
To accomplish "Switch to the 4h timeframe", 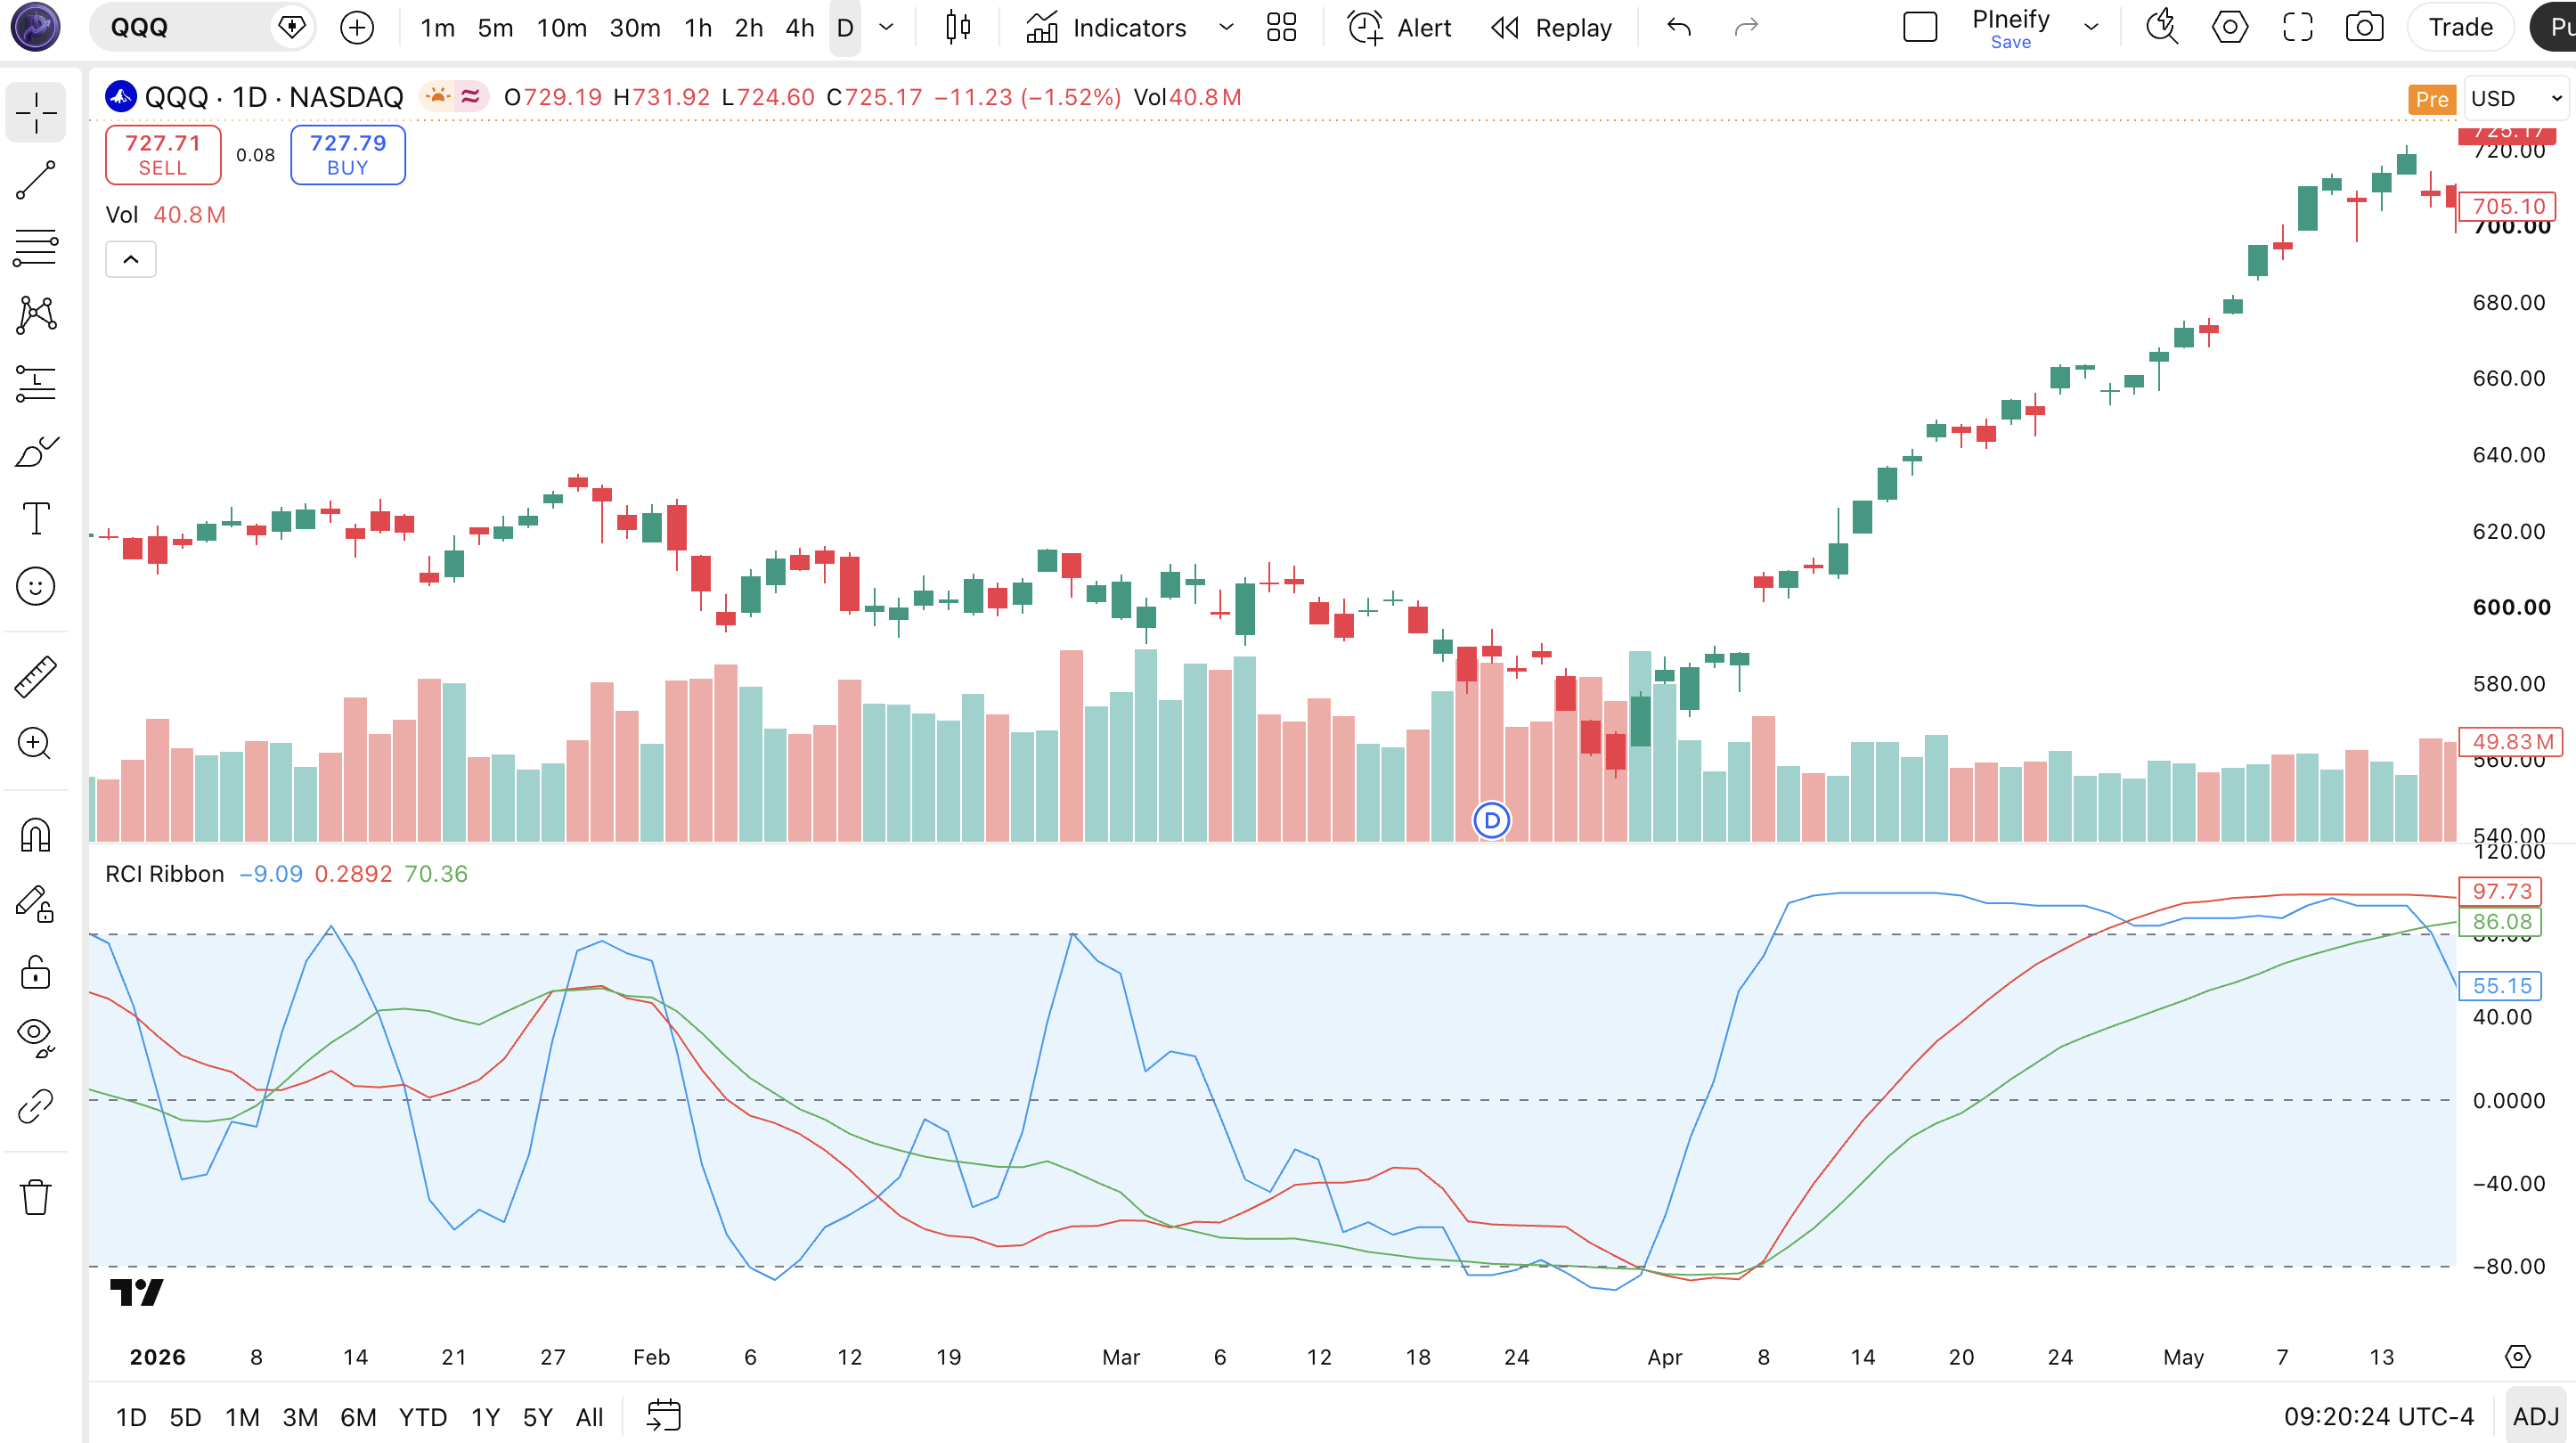I will click(800, 27).
